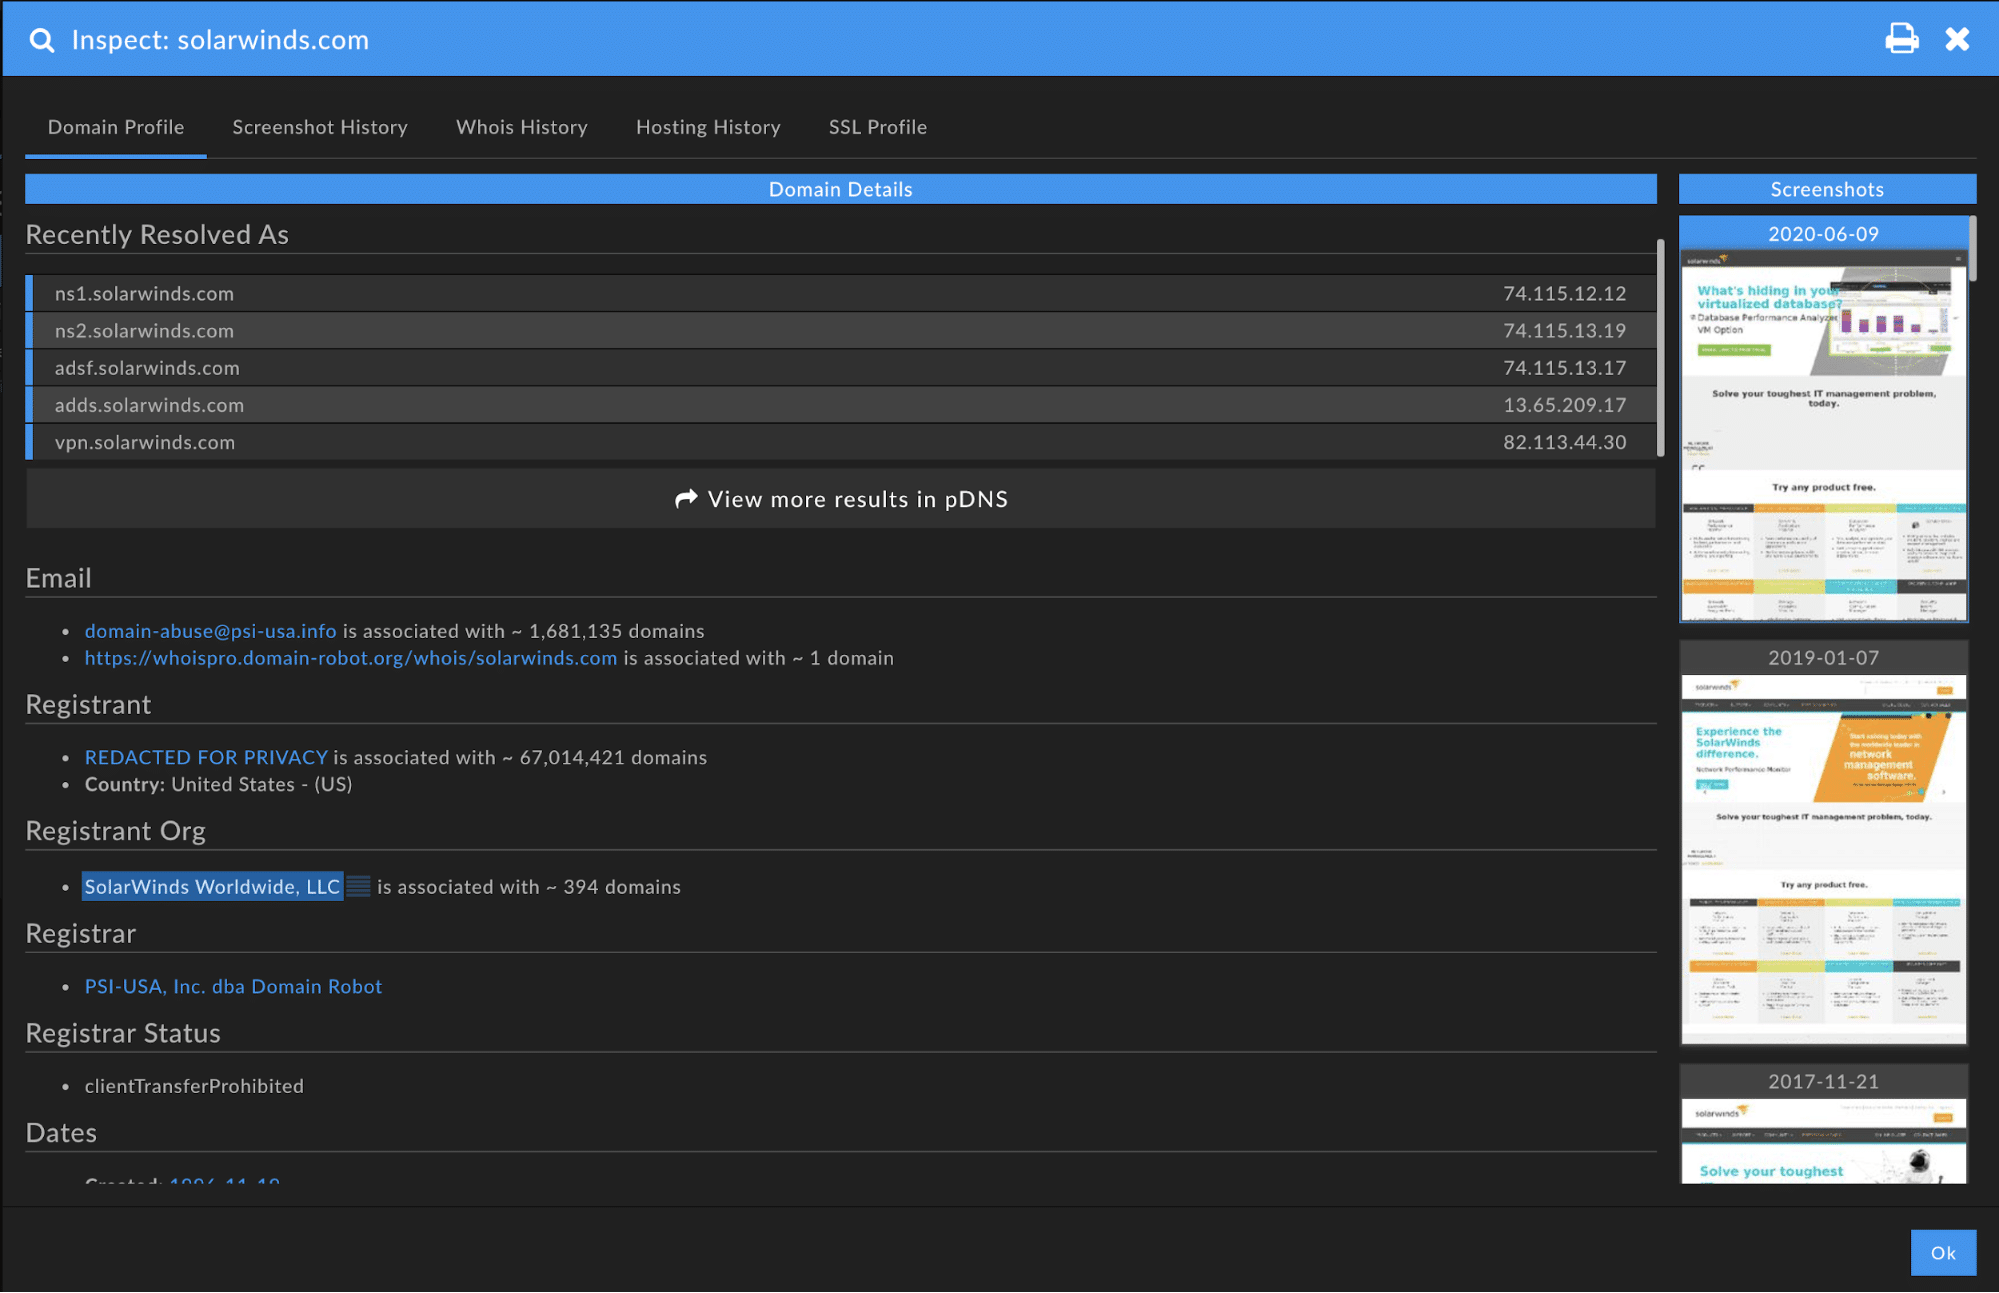1999x1293 pixels.
Task: Open the domain-abuse@psi-usa.info email link
Action: pos(210,631)
